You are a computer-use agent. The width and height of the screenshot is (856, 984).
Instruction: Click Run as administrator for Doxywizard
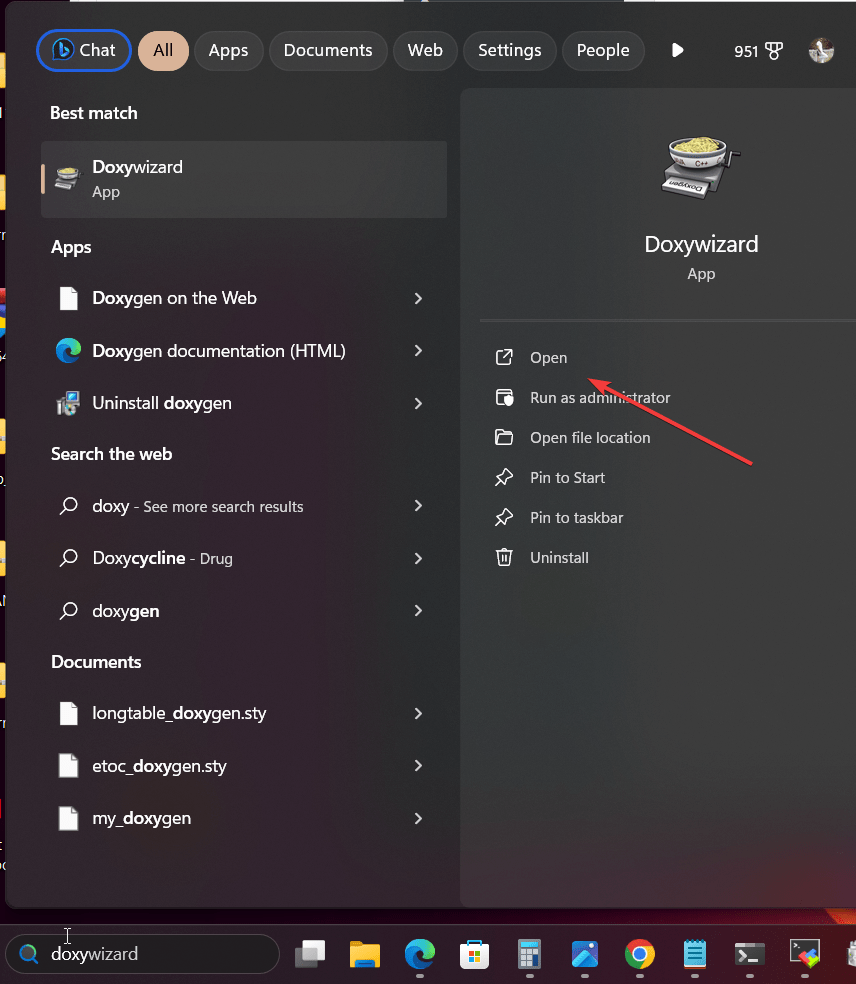(600, 397)
